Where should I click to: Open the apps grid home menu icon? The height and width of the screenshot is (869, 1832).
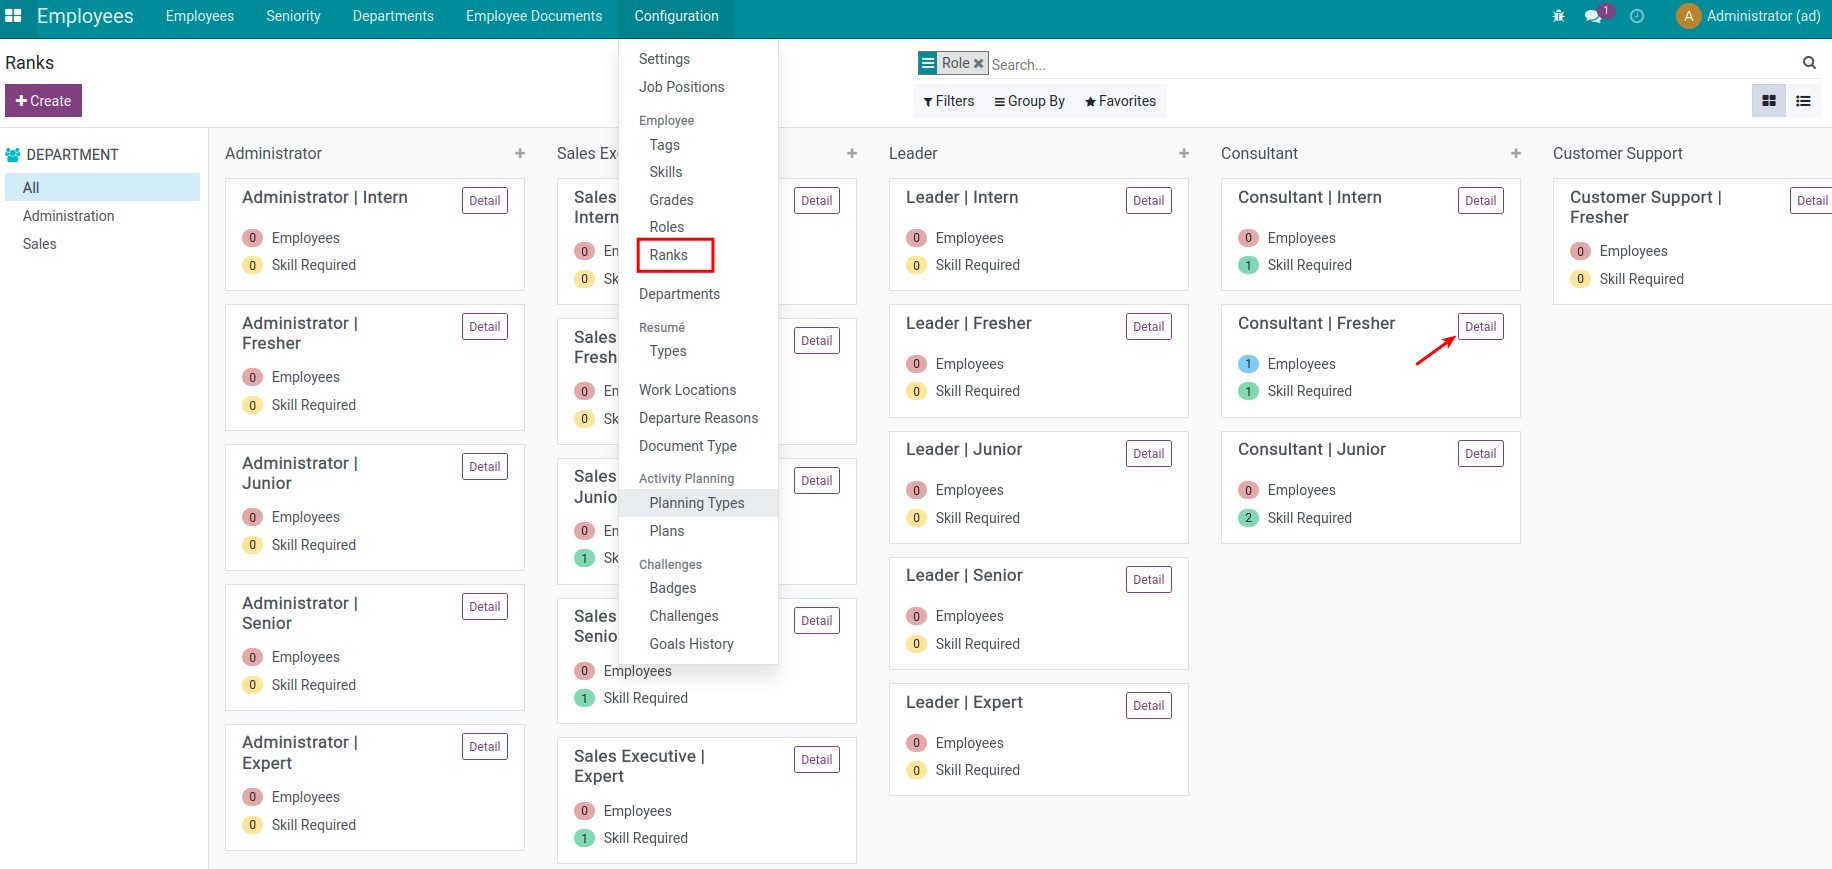[x=13, y=16]
